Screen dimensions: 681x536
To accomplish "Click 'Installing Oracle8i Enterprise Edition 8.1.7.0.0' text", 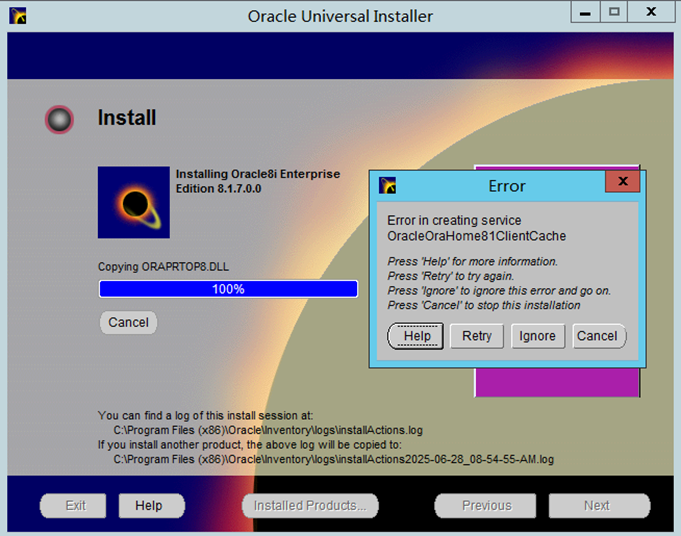I will click(x=258, y=181).
